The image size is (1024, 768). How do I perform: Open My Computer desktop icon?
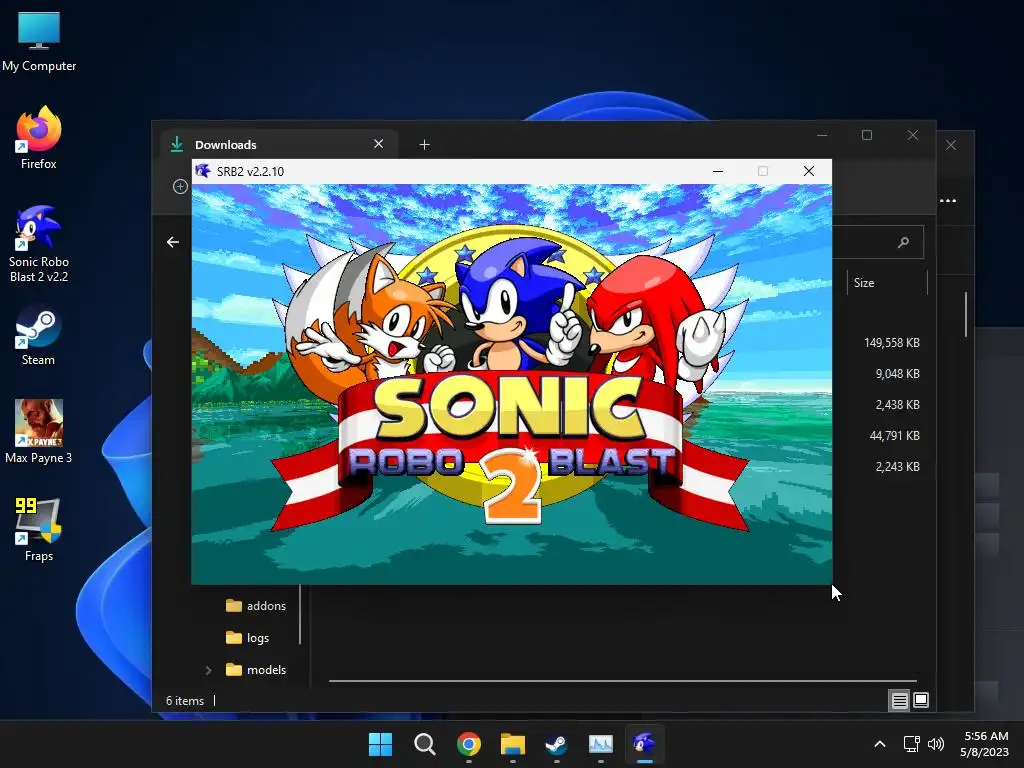click(39, 42)
